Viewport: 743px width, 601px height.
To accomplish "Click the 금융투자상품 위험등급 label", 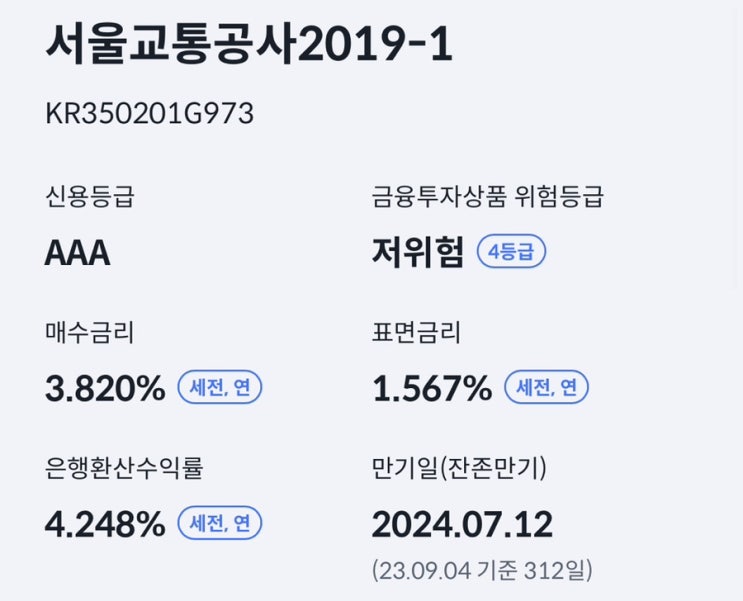I will tap(487, 196).
